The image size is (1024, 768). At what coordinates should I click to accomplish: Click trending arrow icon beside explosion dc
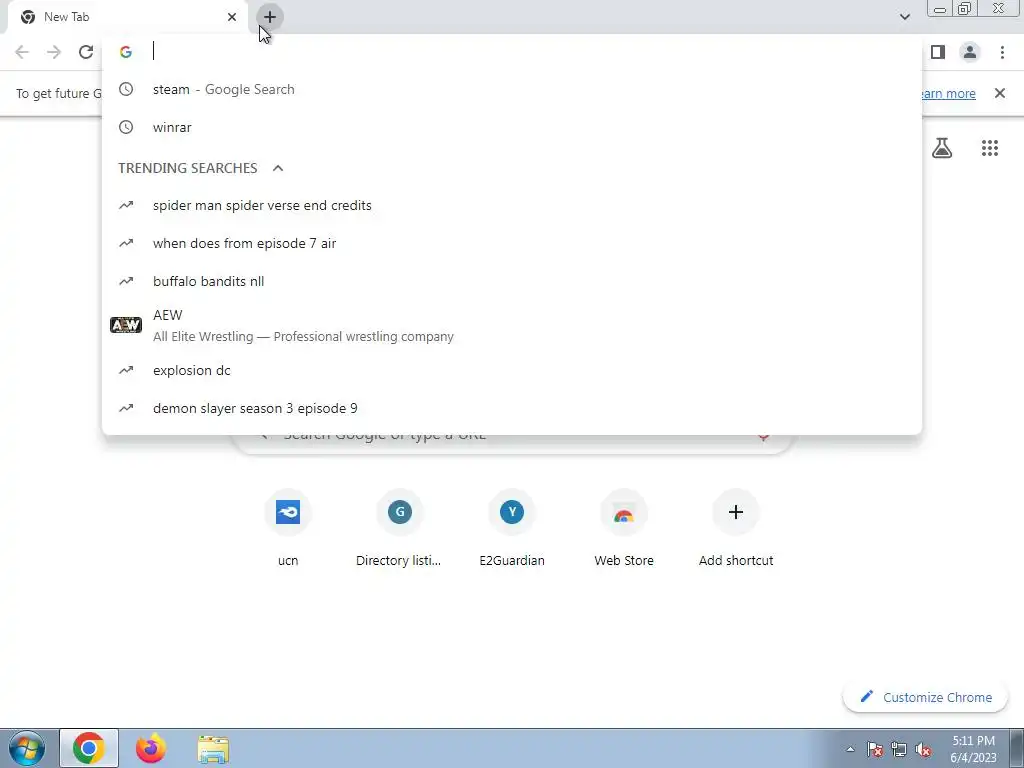coord(126,370)
